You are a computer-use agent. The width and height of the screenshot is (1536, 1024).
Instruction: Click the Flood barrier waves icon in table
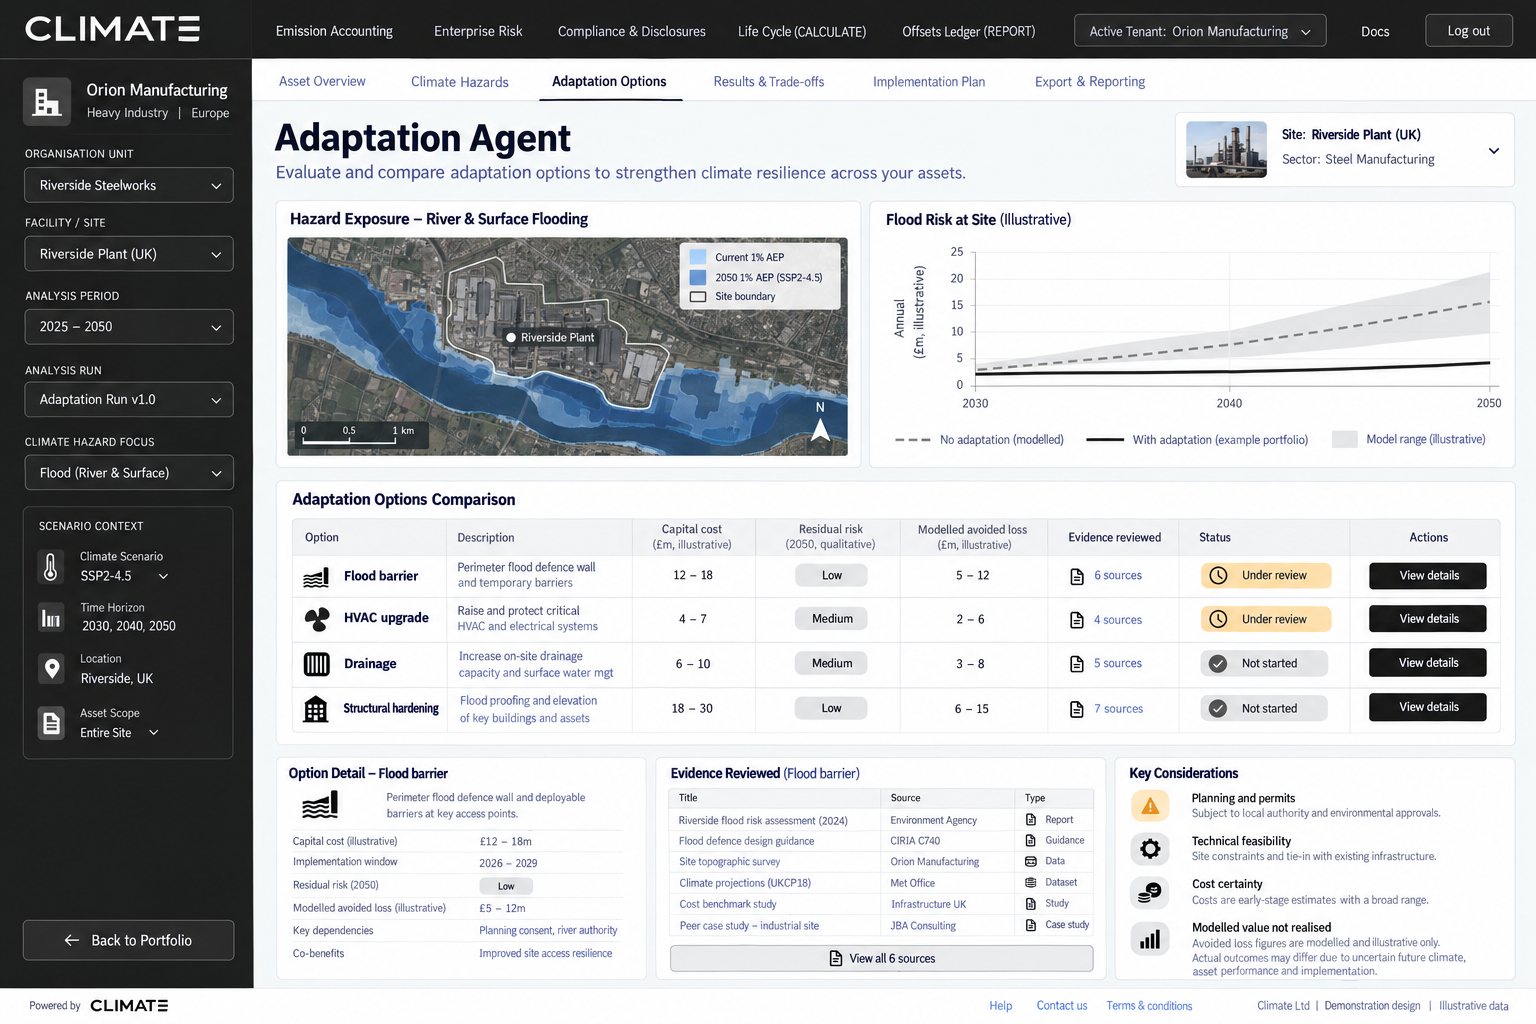[316, 577]
